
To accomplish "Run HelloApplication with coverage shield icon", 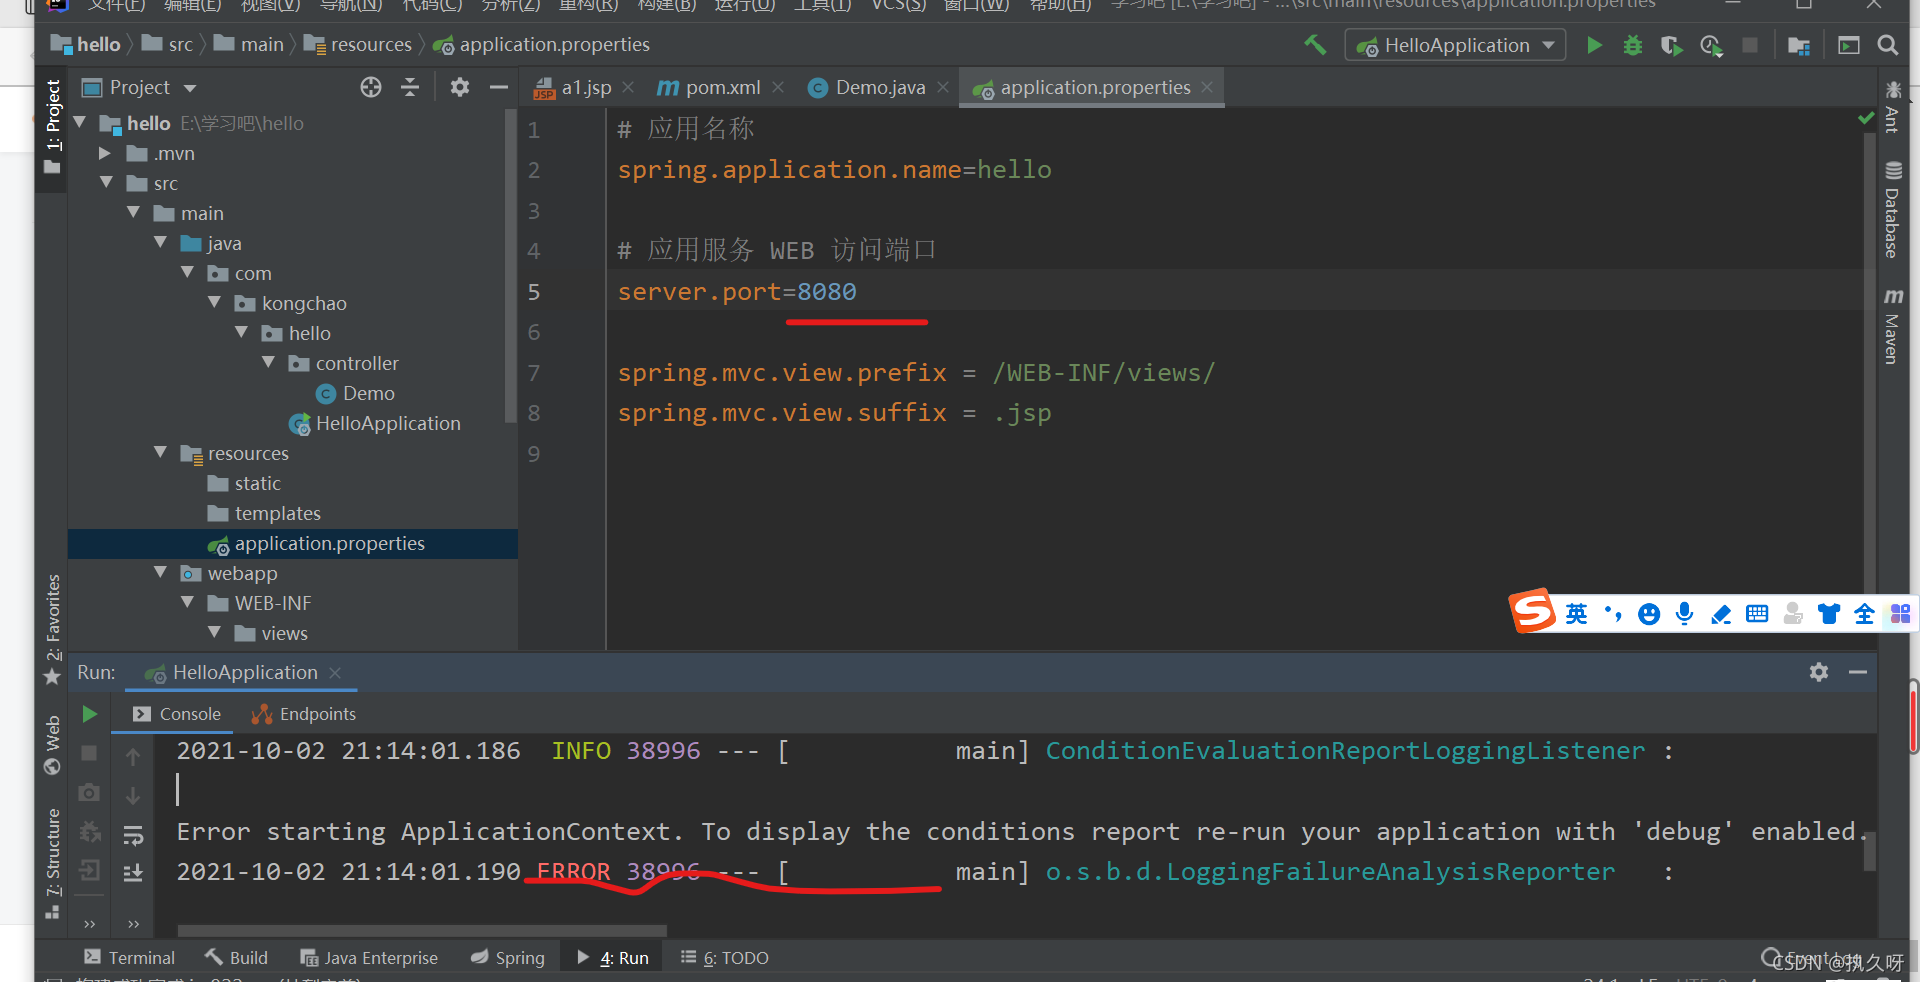I will (x=1671, y=45).
